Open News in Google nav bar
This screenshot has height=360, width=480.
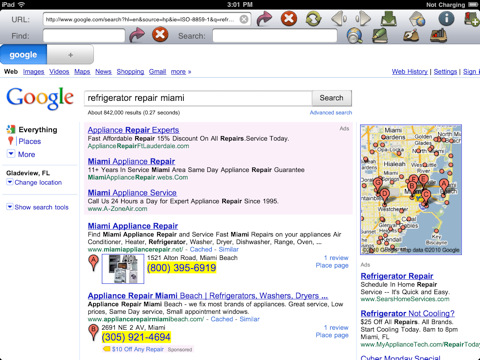pos(103,72)
